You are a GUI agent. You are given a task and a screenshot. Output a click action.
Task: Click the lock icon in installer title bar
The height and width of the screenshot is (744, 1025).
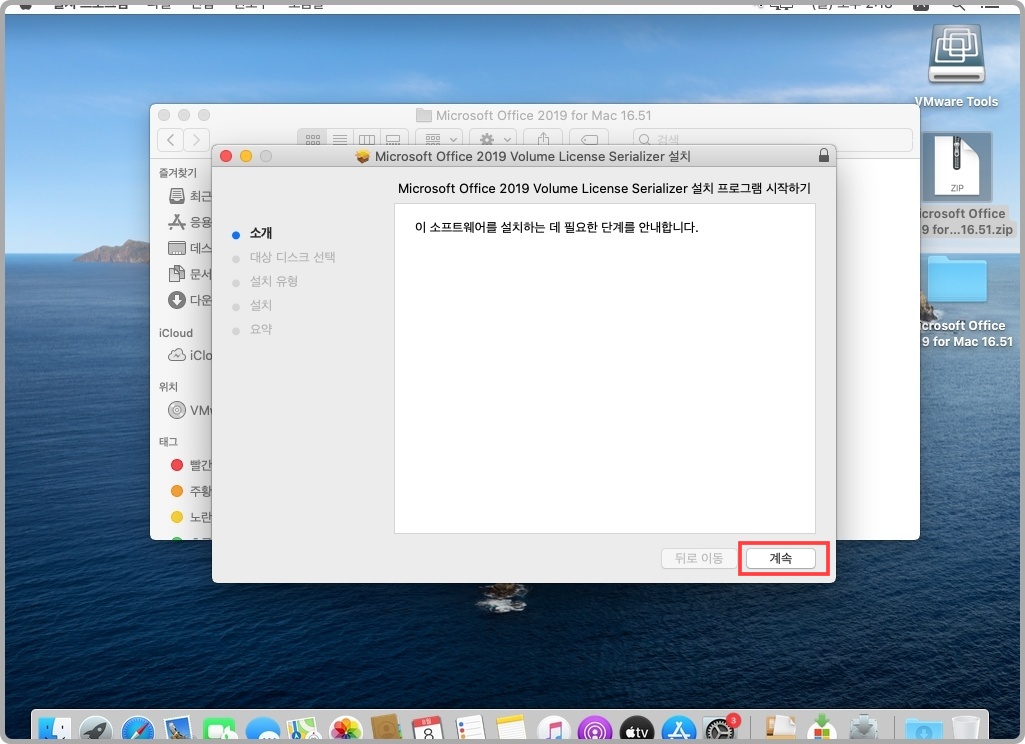[824, 156]
